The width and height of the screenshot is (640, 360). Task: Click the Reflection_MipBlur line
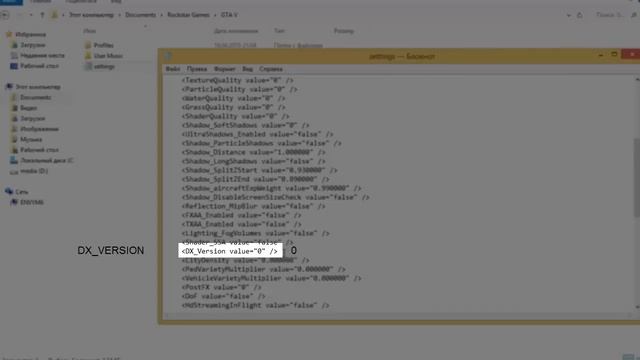click(253, 206)
